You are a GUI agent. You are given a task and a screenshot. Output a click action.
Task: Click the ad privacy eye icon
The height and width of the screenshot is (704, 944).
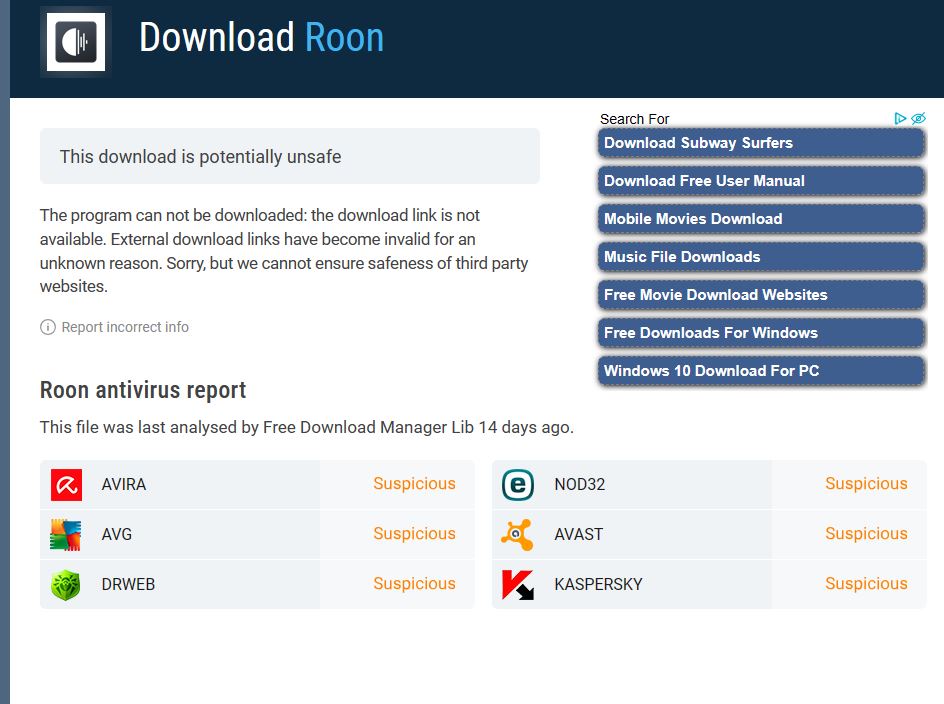pos(918,118)
